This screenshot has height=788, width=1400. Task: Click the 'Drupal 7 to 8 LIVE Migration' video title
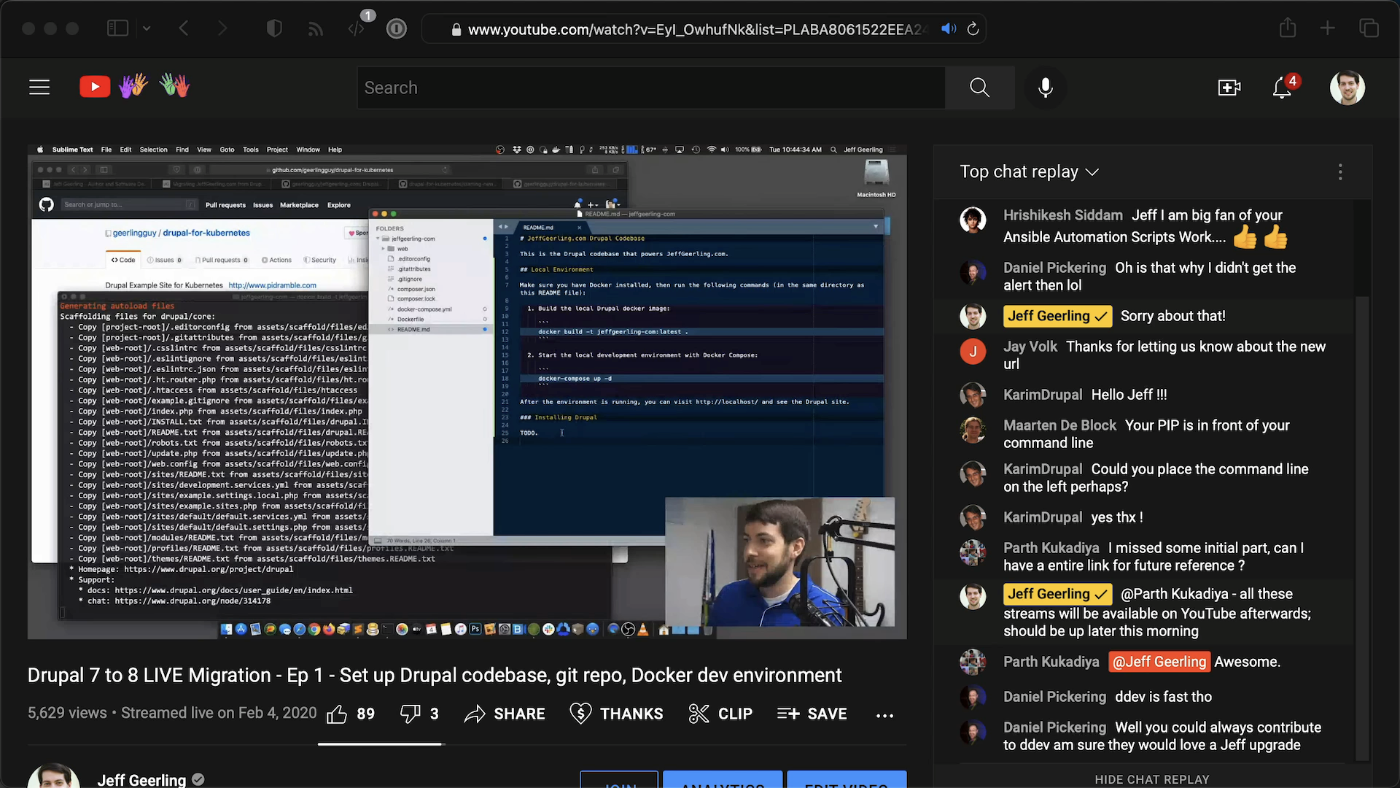[x=435, y=675]
